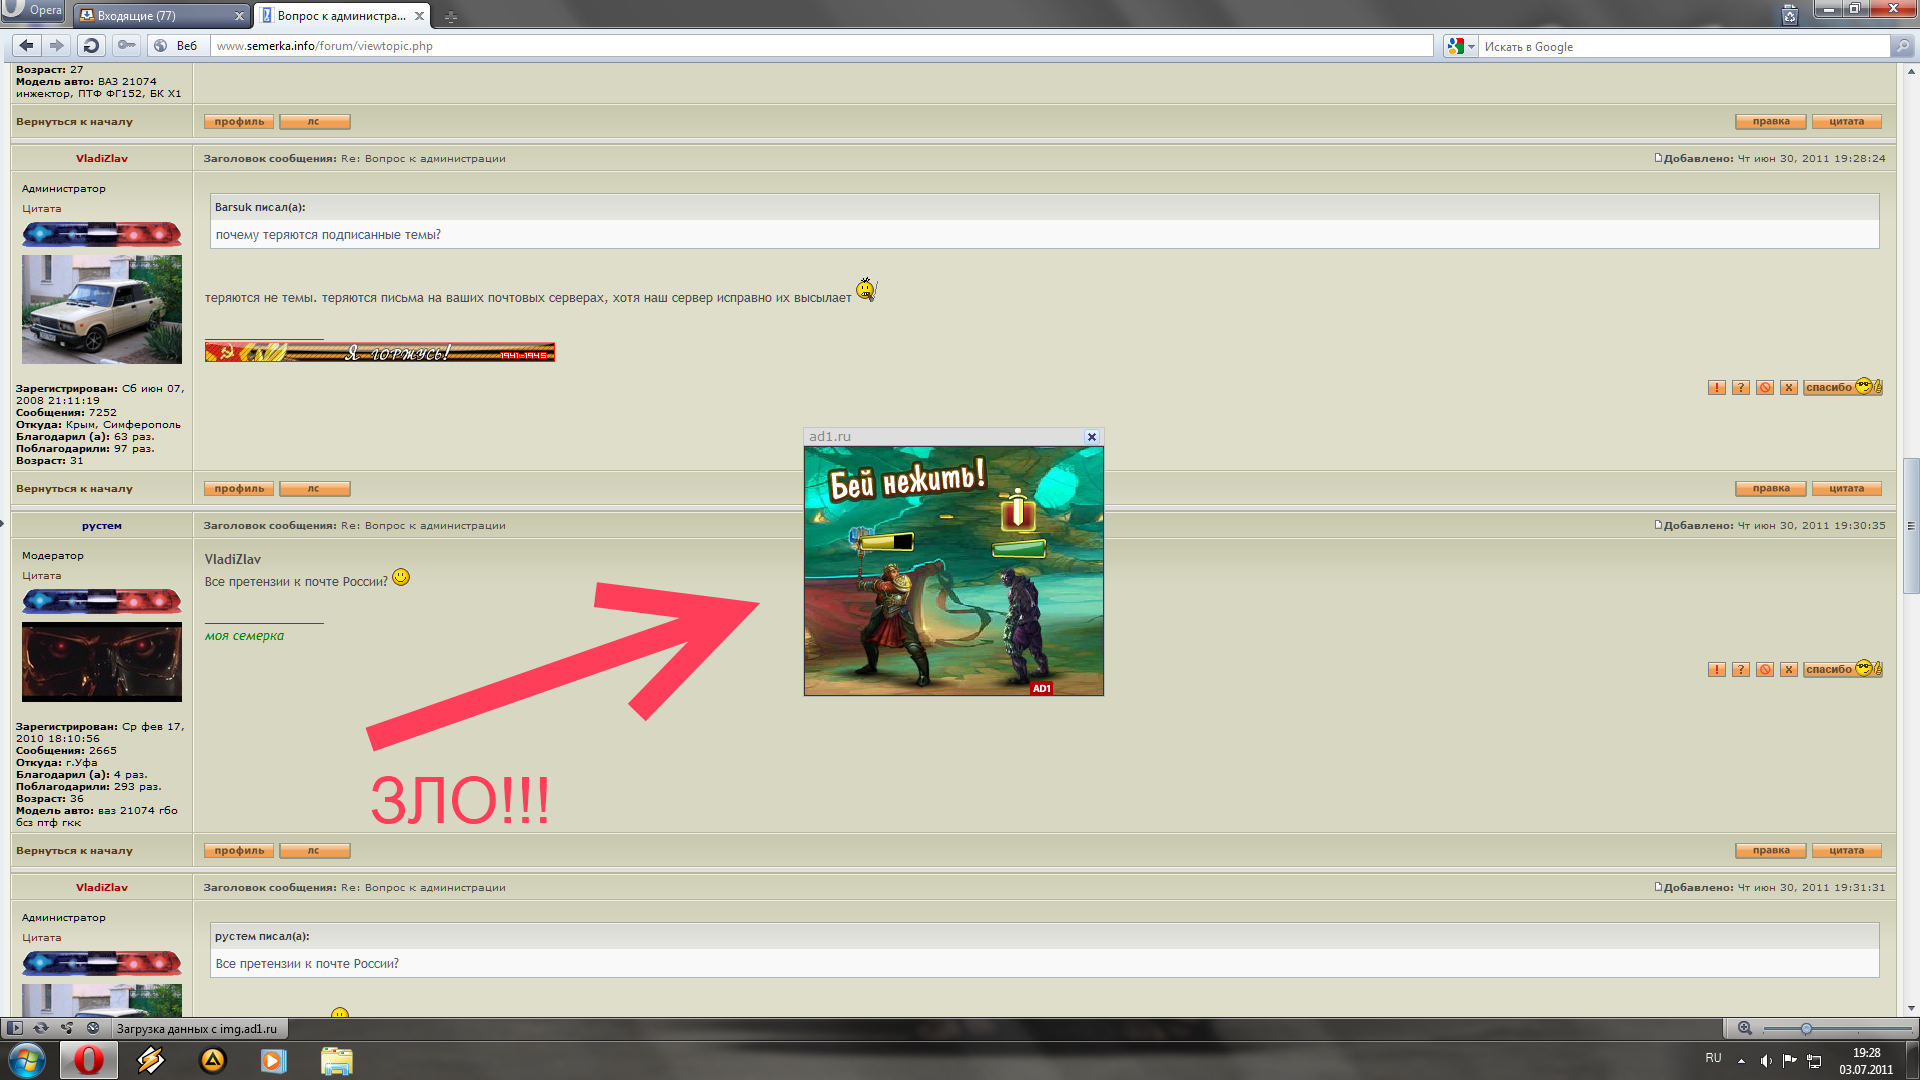
Task: Open рустем username link
Action: pos(102,525)
